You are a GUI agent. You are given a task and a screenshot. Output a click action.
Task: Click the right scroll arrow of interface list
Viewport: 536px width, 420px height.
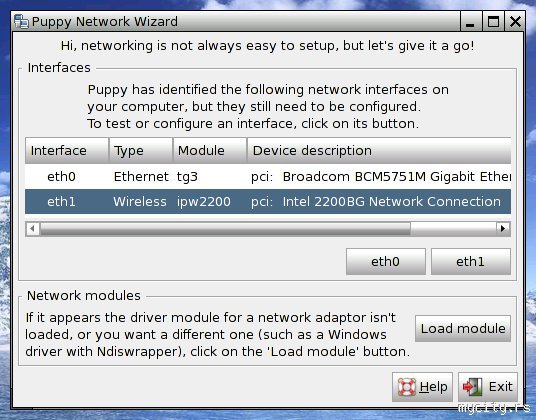(x=503, y=229)
